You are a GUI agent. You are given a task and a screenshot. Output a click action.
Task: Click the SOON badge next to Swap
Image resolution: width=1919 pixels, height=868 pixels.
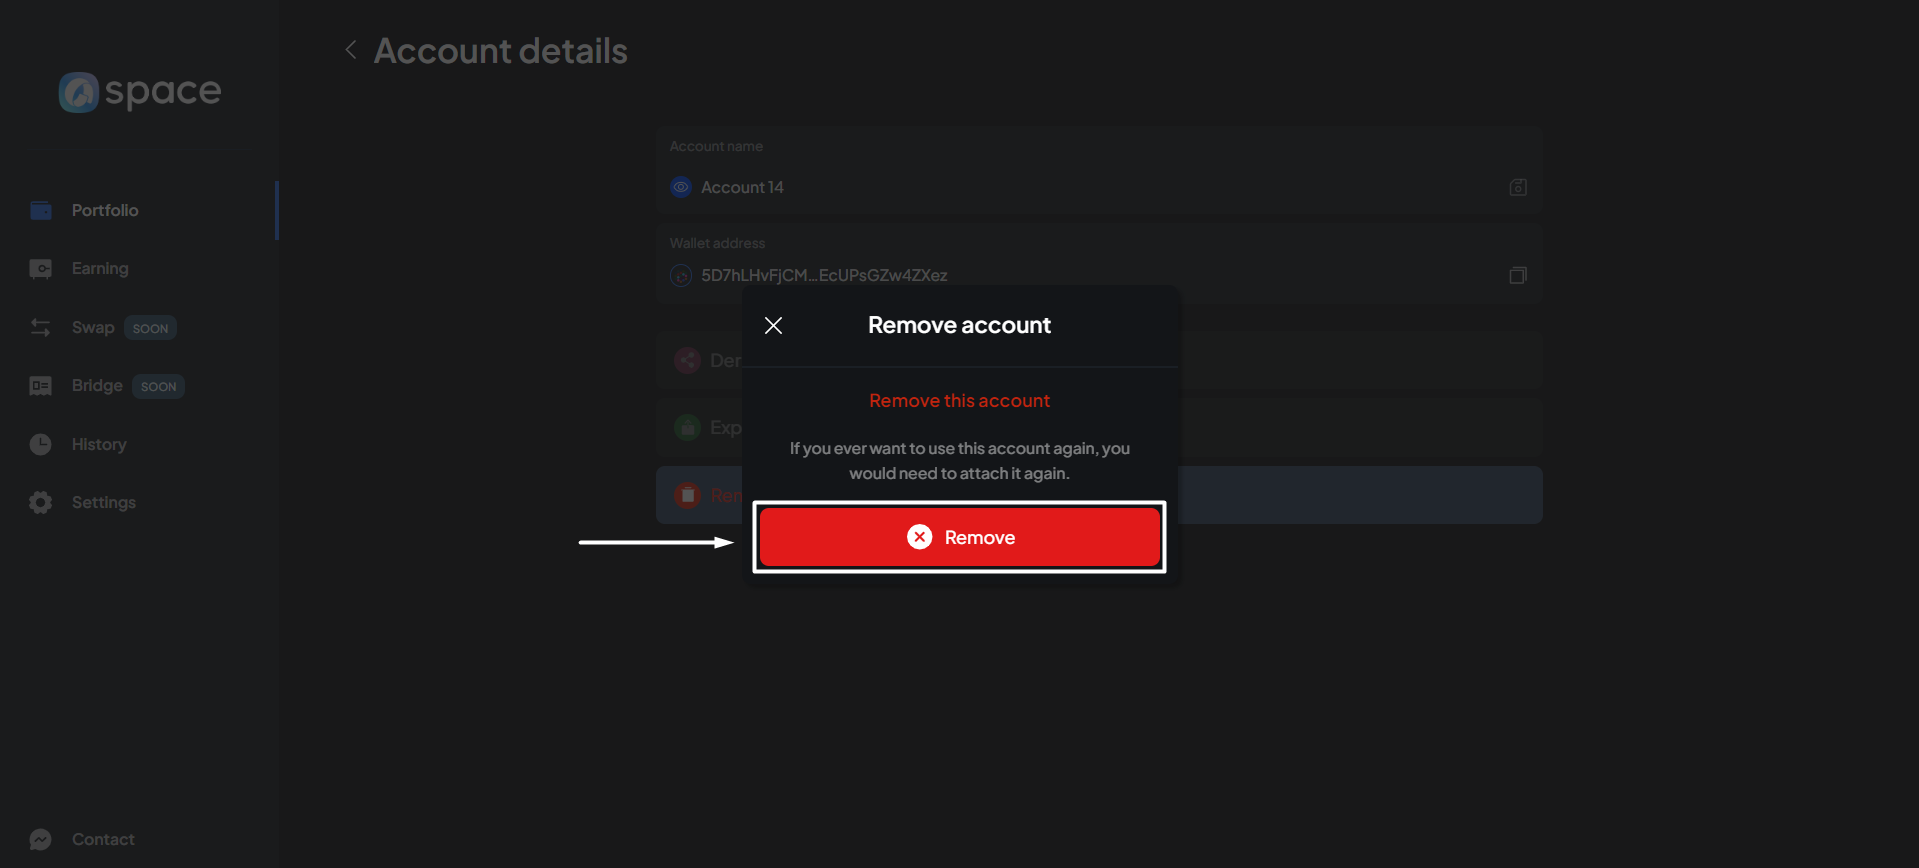[150, 328]
